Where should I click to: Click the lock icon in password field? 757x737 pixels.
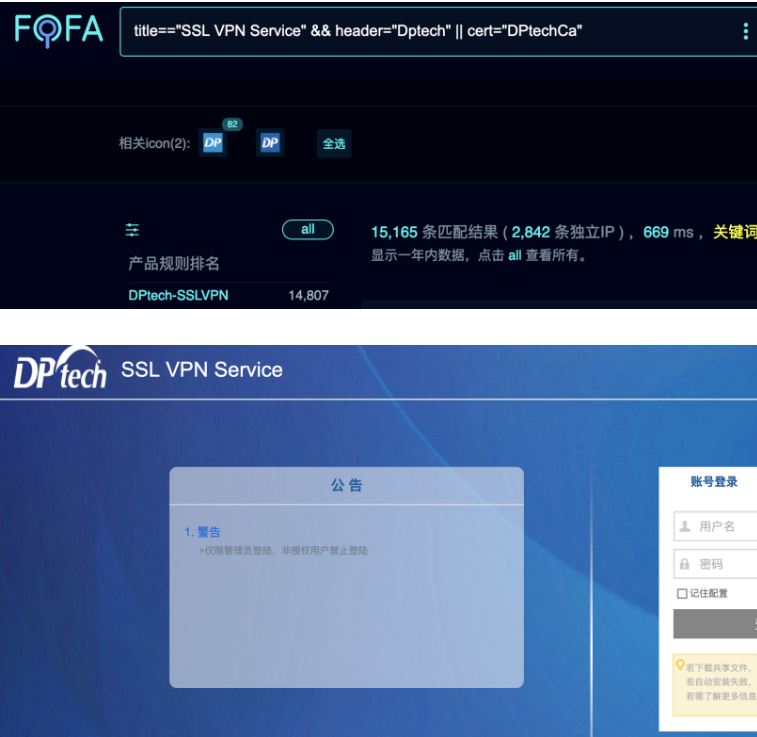685,564
